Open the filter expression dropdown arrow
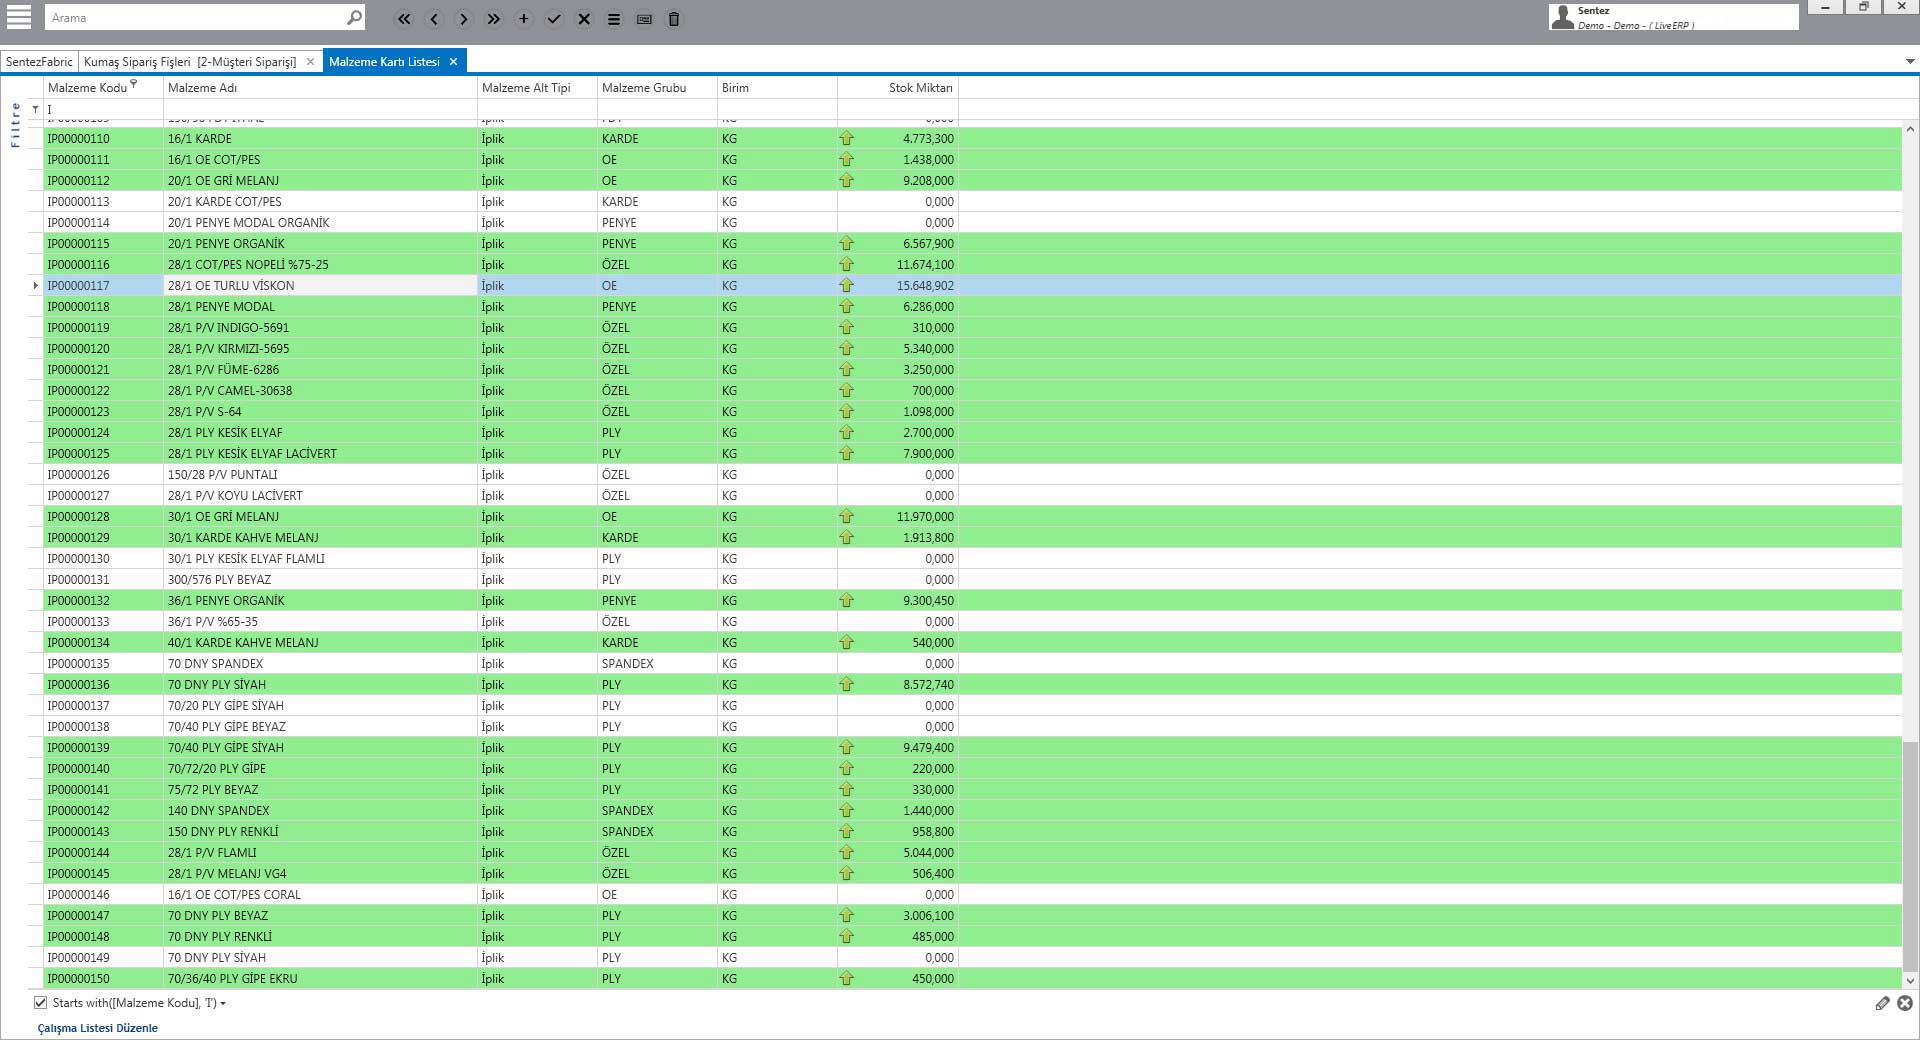 click(x=223, y=1003)
